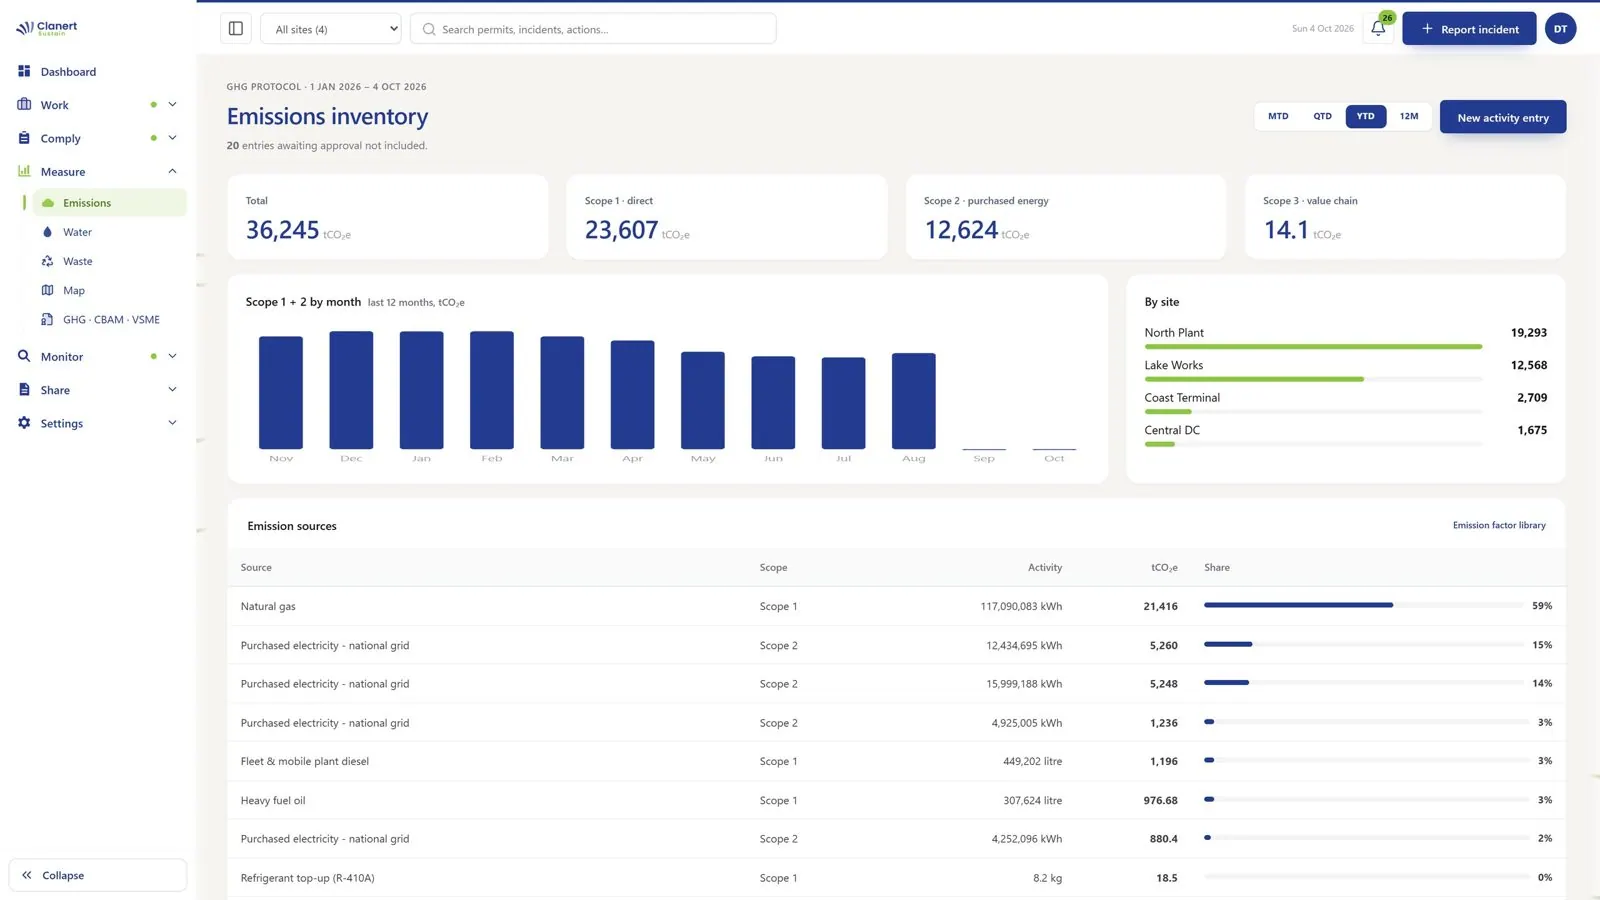Image resolution: width=1600 pixels, height=900 pixels.
Task: Click New activity entry button
Action: 1503,117
